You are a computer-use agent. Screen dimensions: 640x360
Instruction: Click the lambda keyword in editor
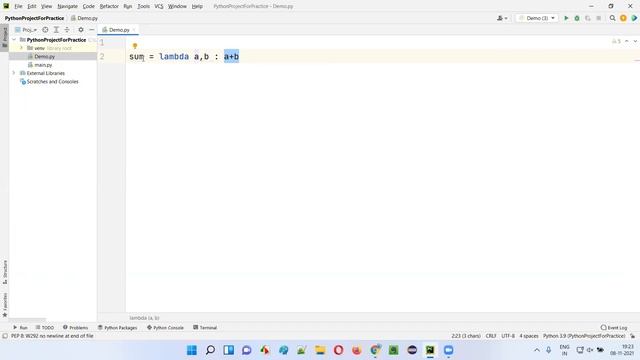(174, 56)
